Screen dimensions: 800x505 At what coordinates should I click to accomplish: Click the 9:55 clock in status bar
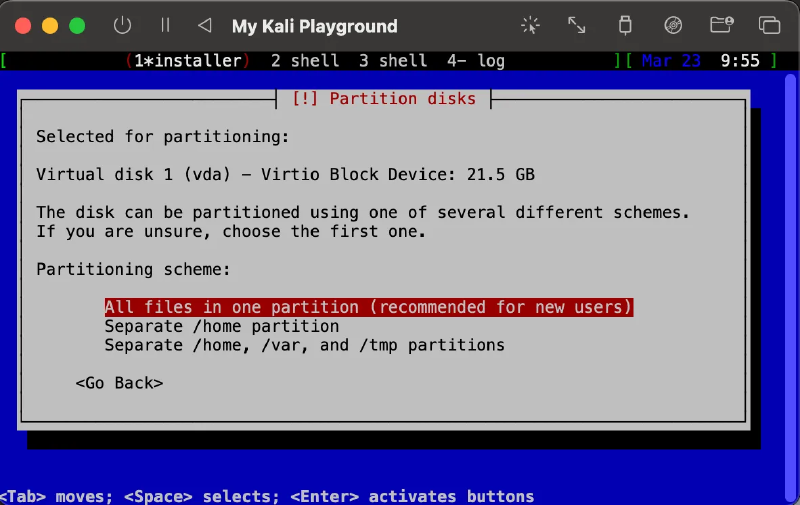tap(740, 61)
